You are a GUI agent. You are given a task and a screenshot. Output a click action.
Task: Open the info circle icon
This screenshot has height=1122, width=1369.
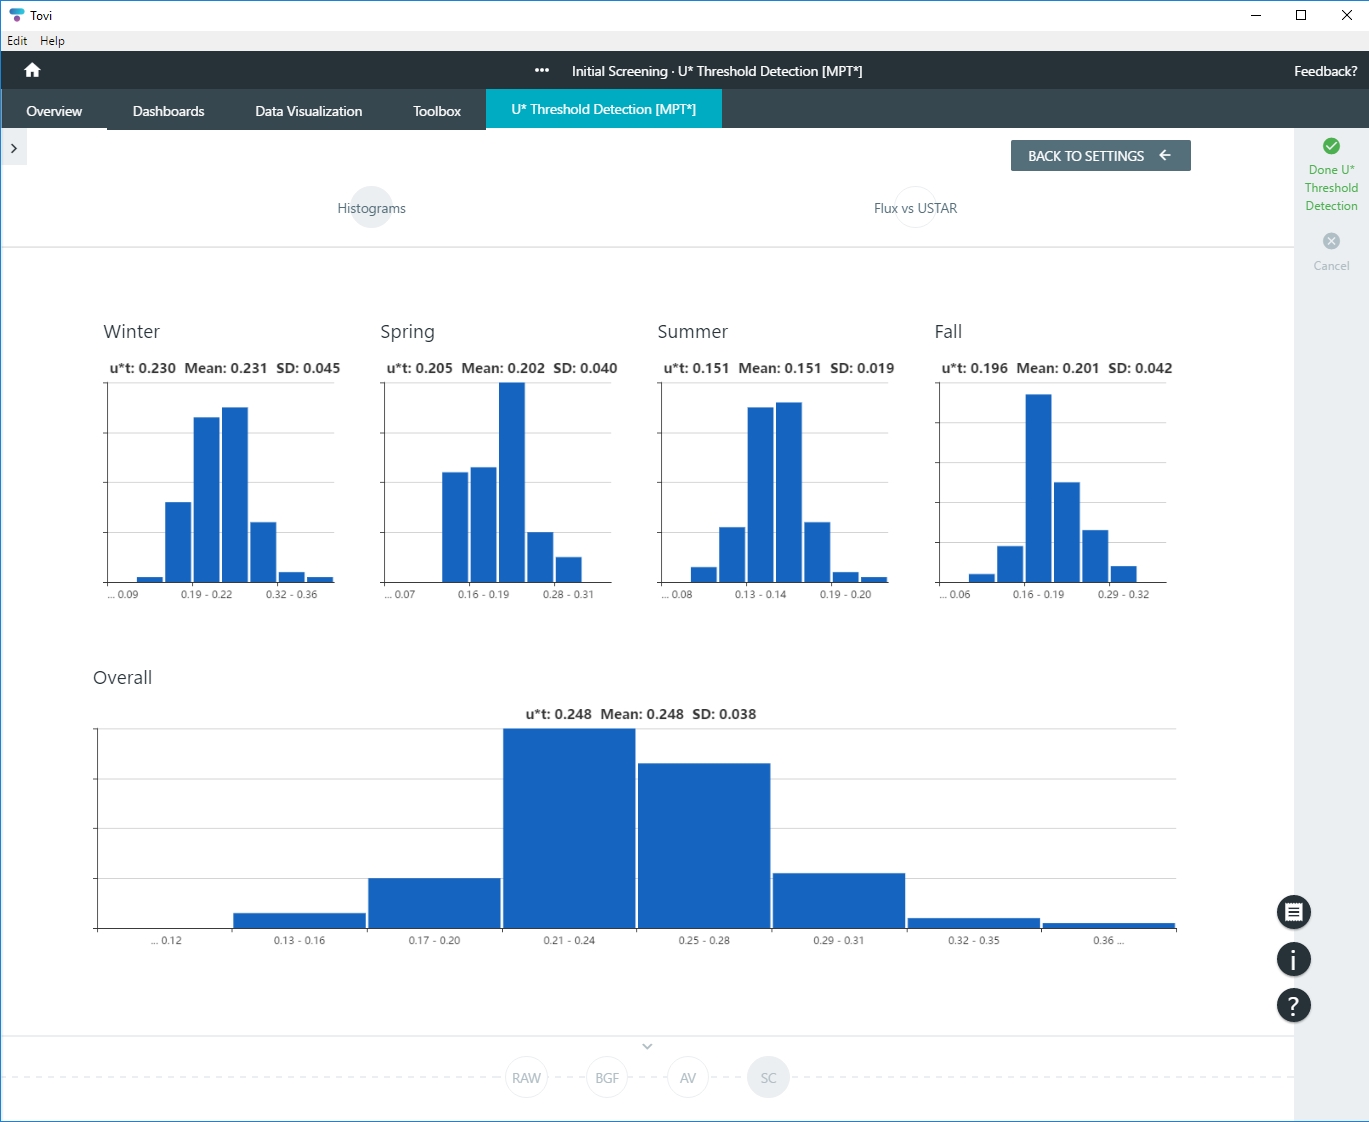pyautogui.click(x=1293, y=959)
